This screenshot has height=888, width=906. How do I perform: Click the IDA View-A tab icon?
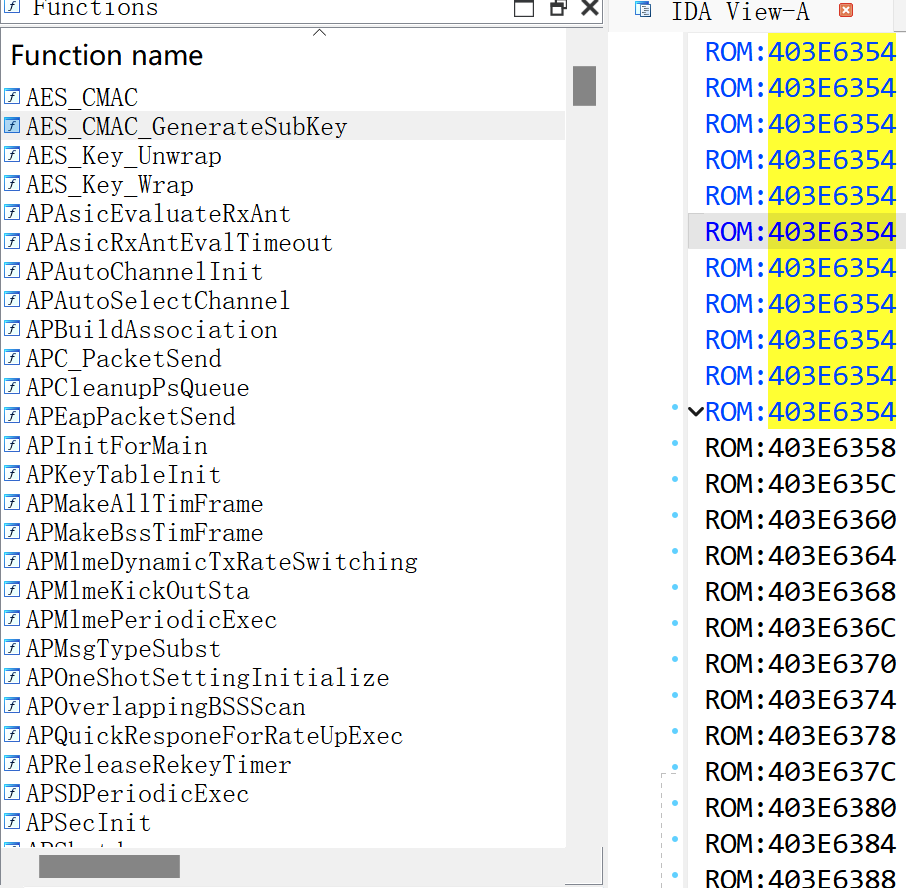point(644,11)
